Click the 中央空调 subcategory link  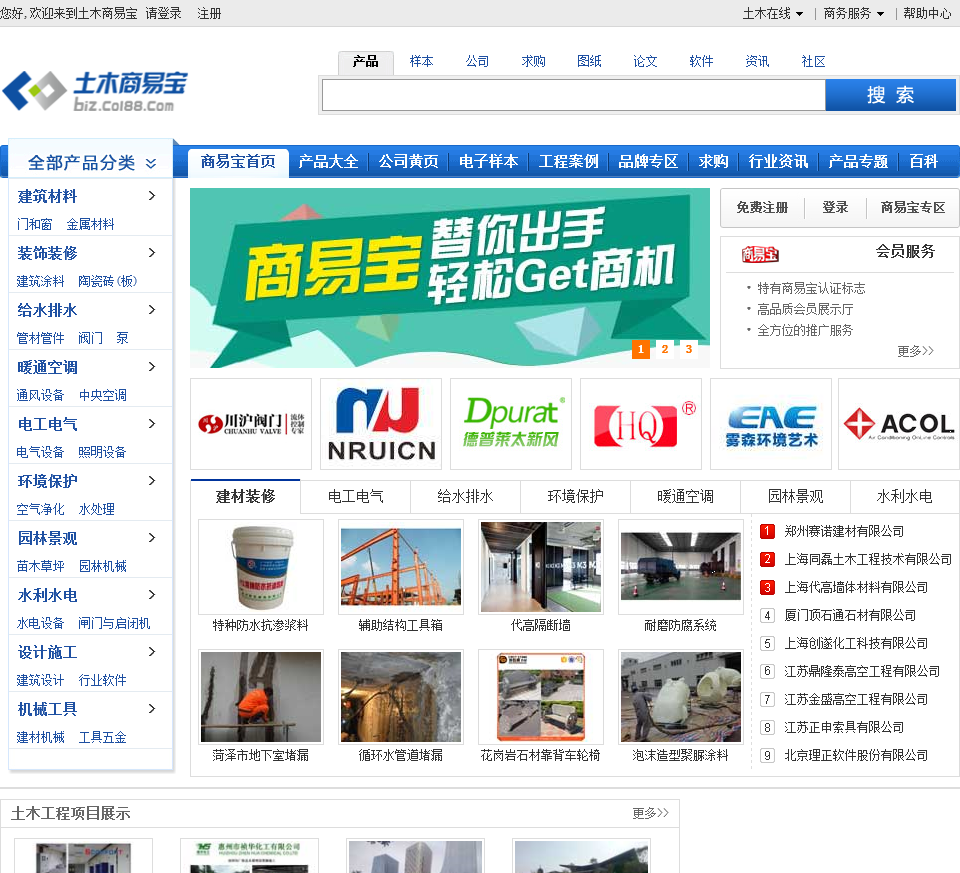pos(102,395)
